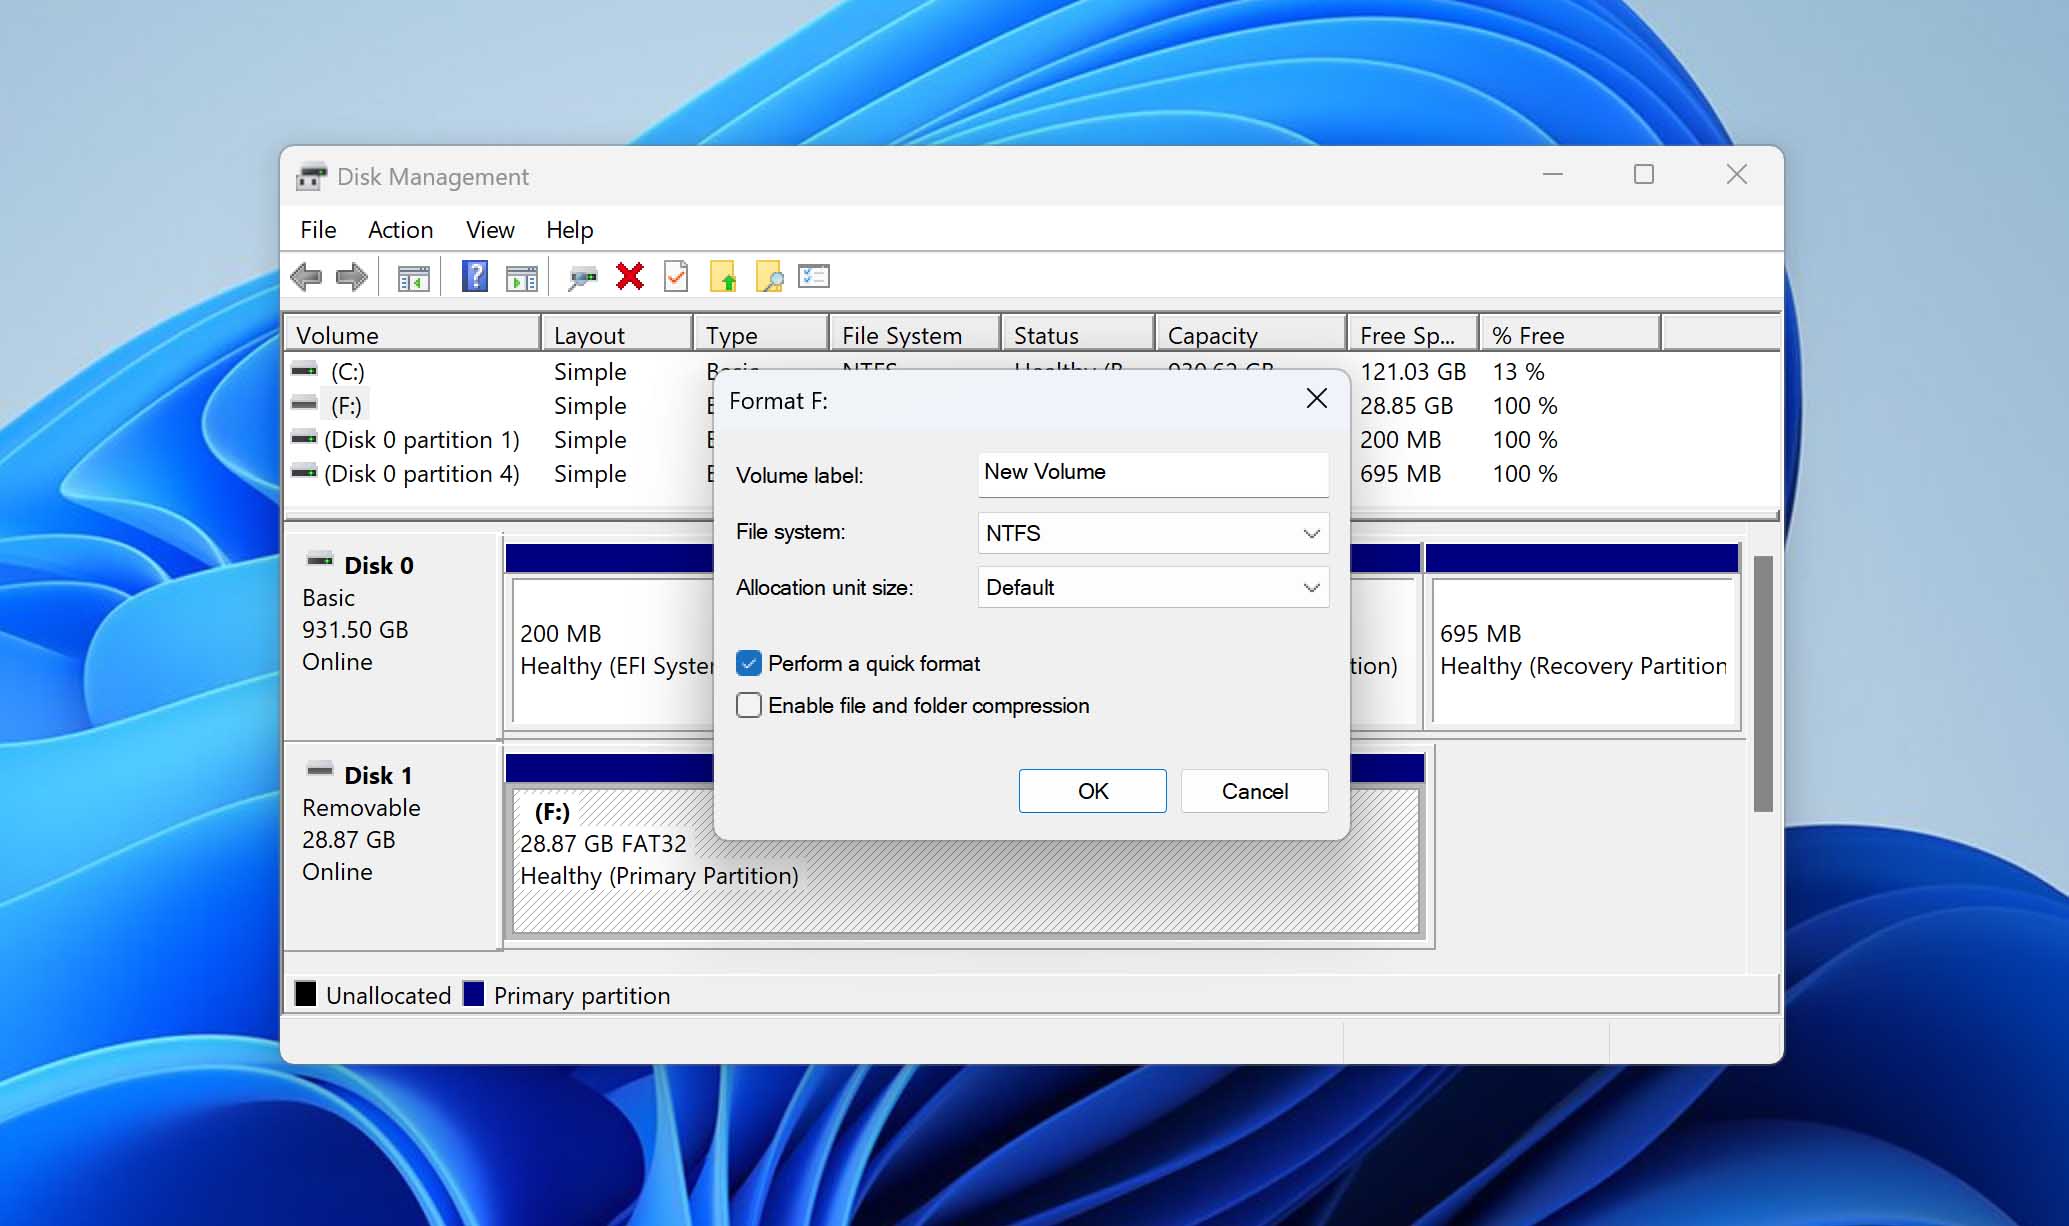Viewport: 2069px width, 1226px height.
Task: Show the action pane via its toolbar icon
Action: click(521, 276)
